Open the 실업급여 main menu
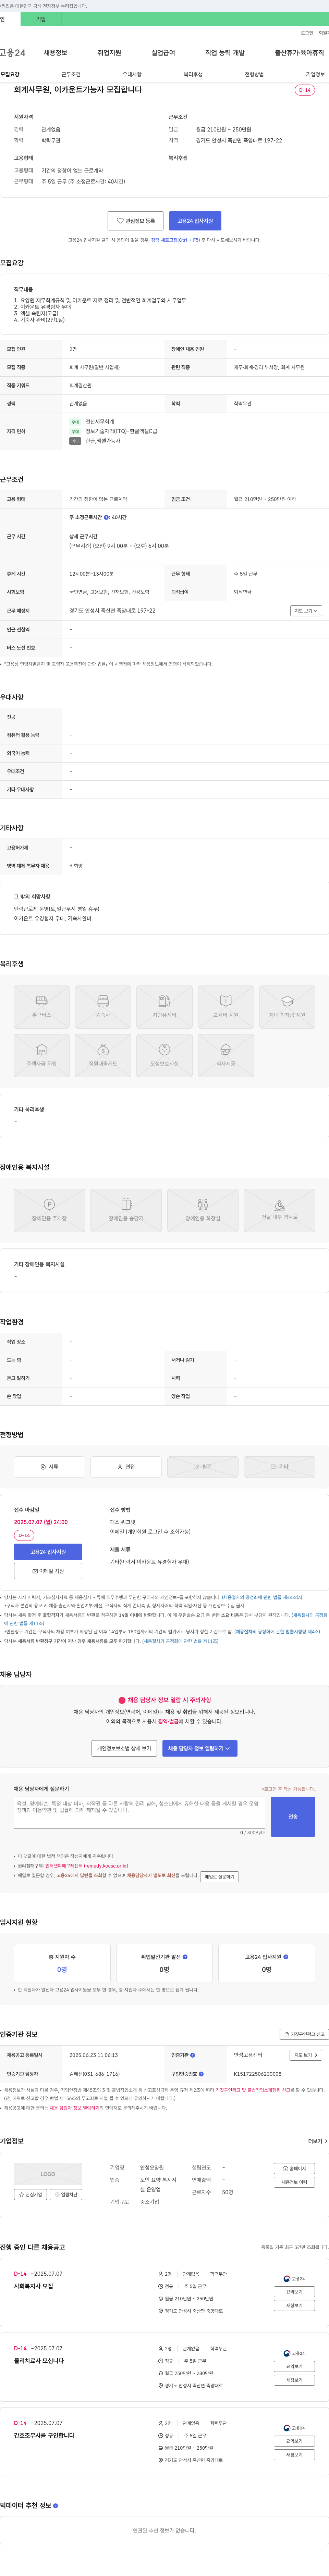Viewport: 329px width, 2576px height. pos(163,53)
